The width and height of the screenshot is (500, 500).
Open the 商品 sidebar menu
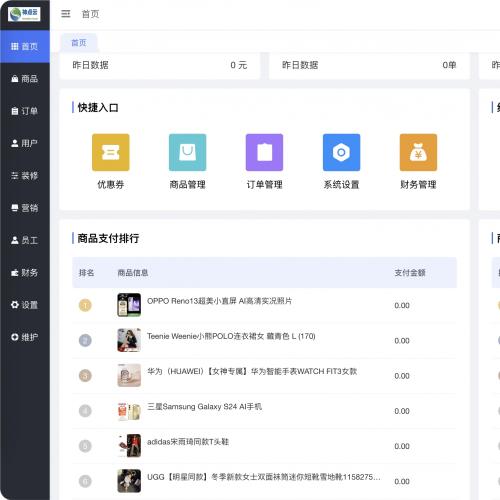point(25,79)
